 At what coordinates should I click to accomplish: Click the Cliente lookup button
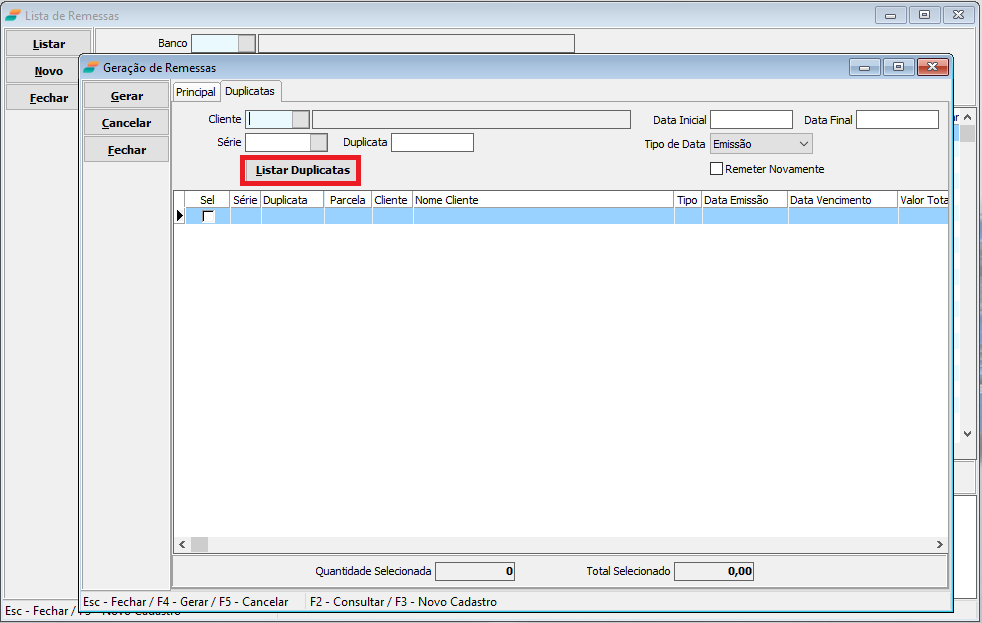click(x=301, y=119)
